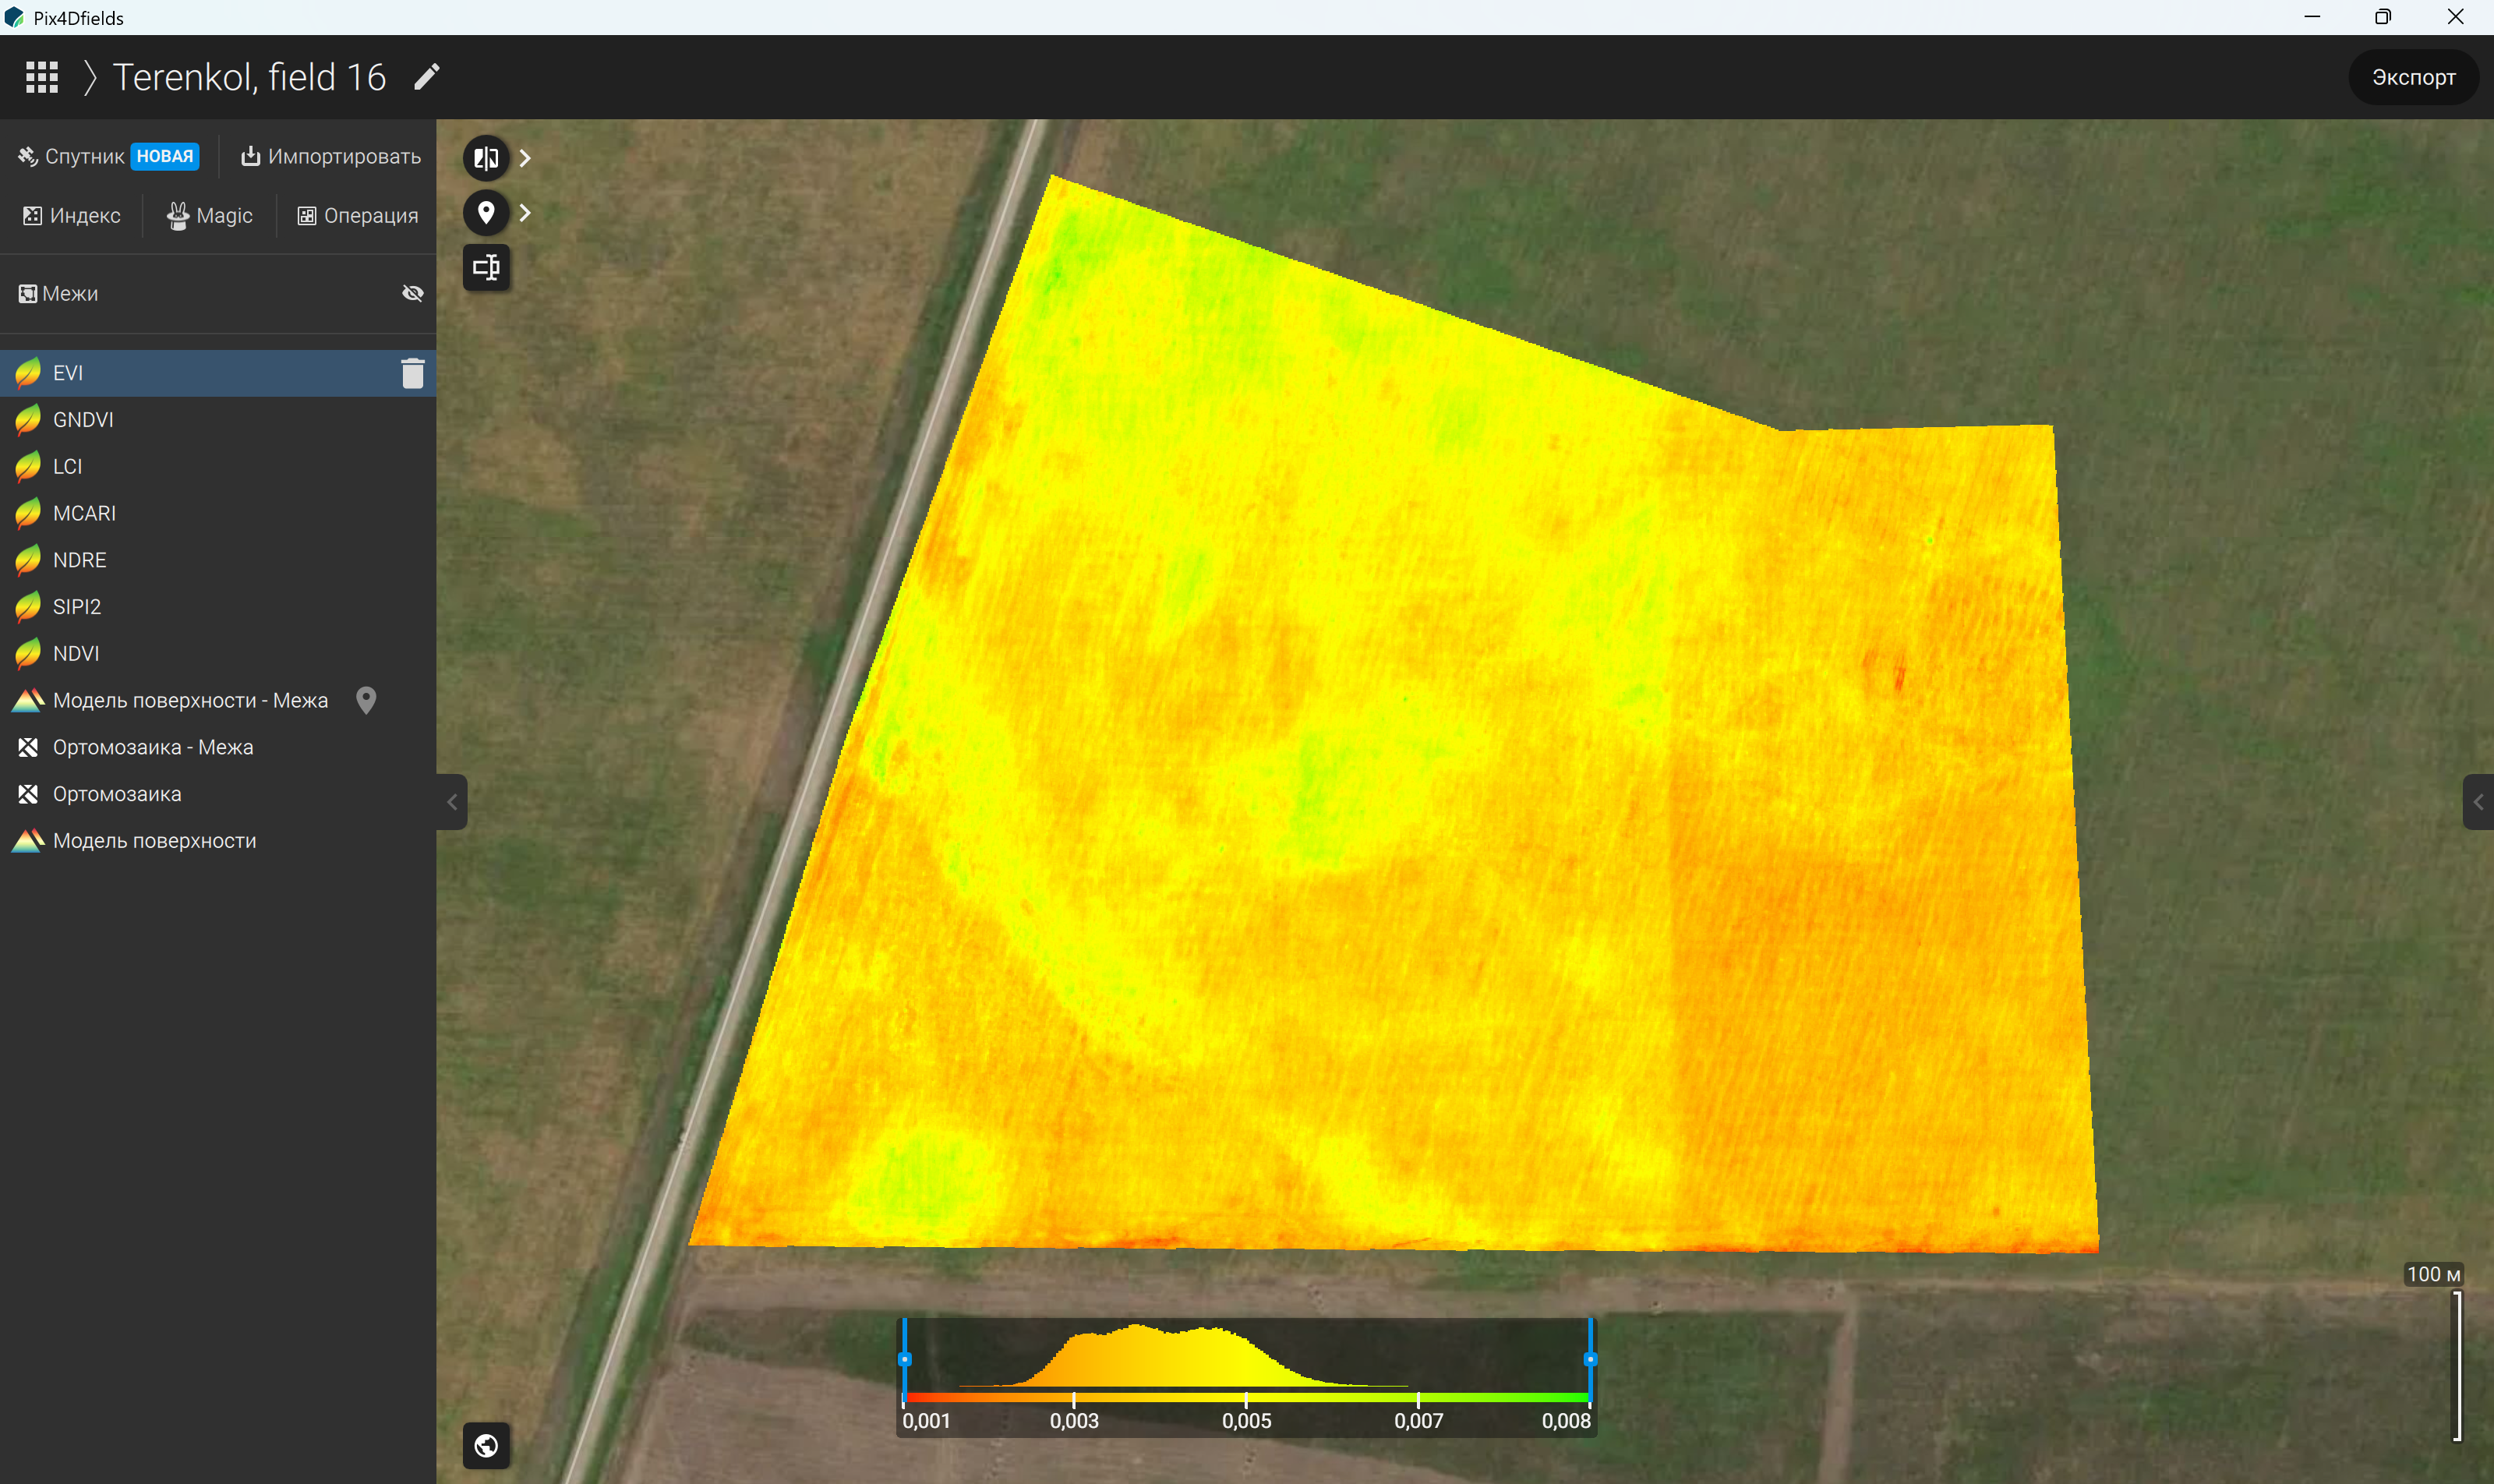Click the pencil icon to rename field
This screenshot has width=2494, height=1484.
coord(427,77)
